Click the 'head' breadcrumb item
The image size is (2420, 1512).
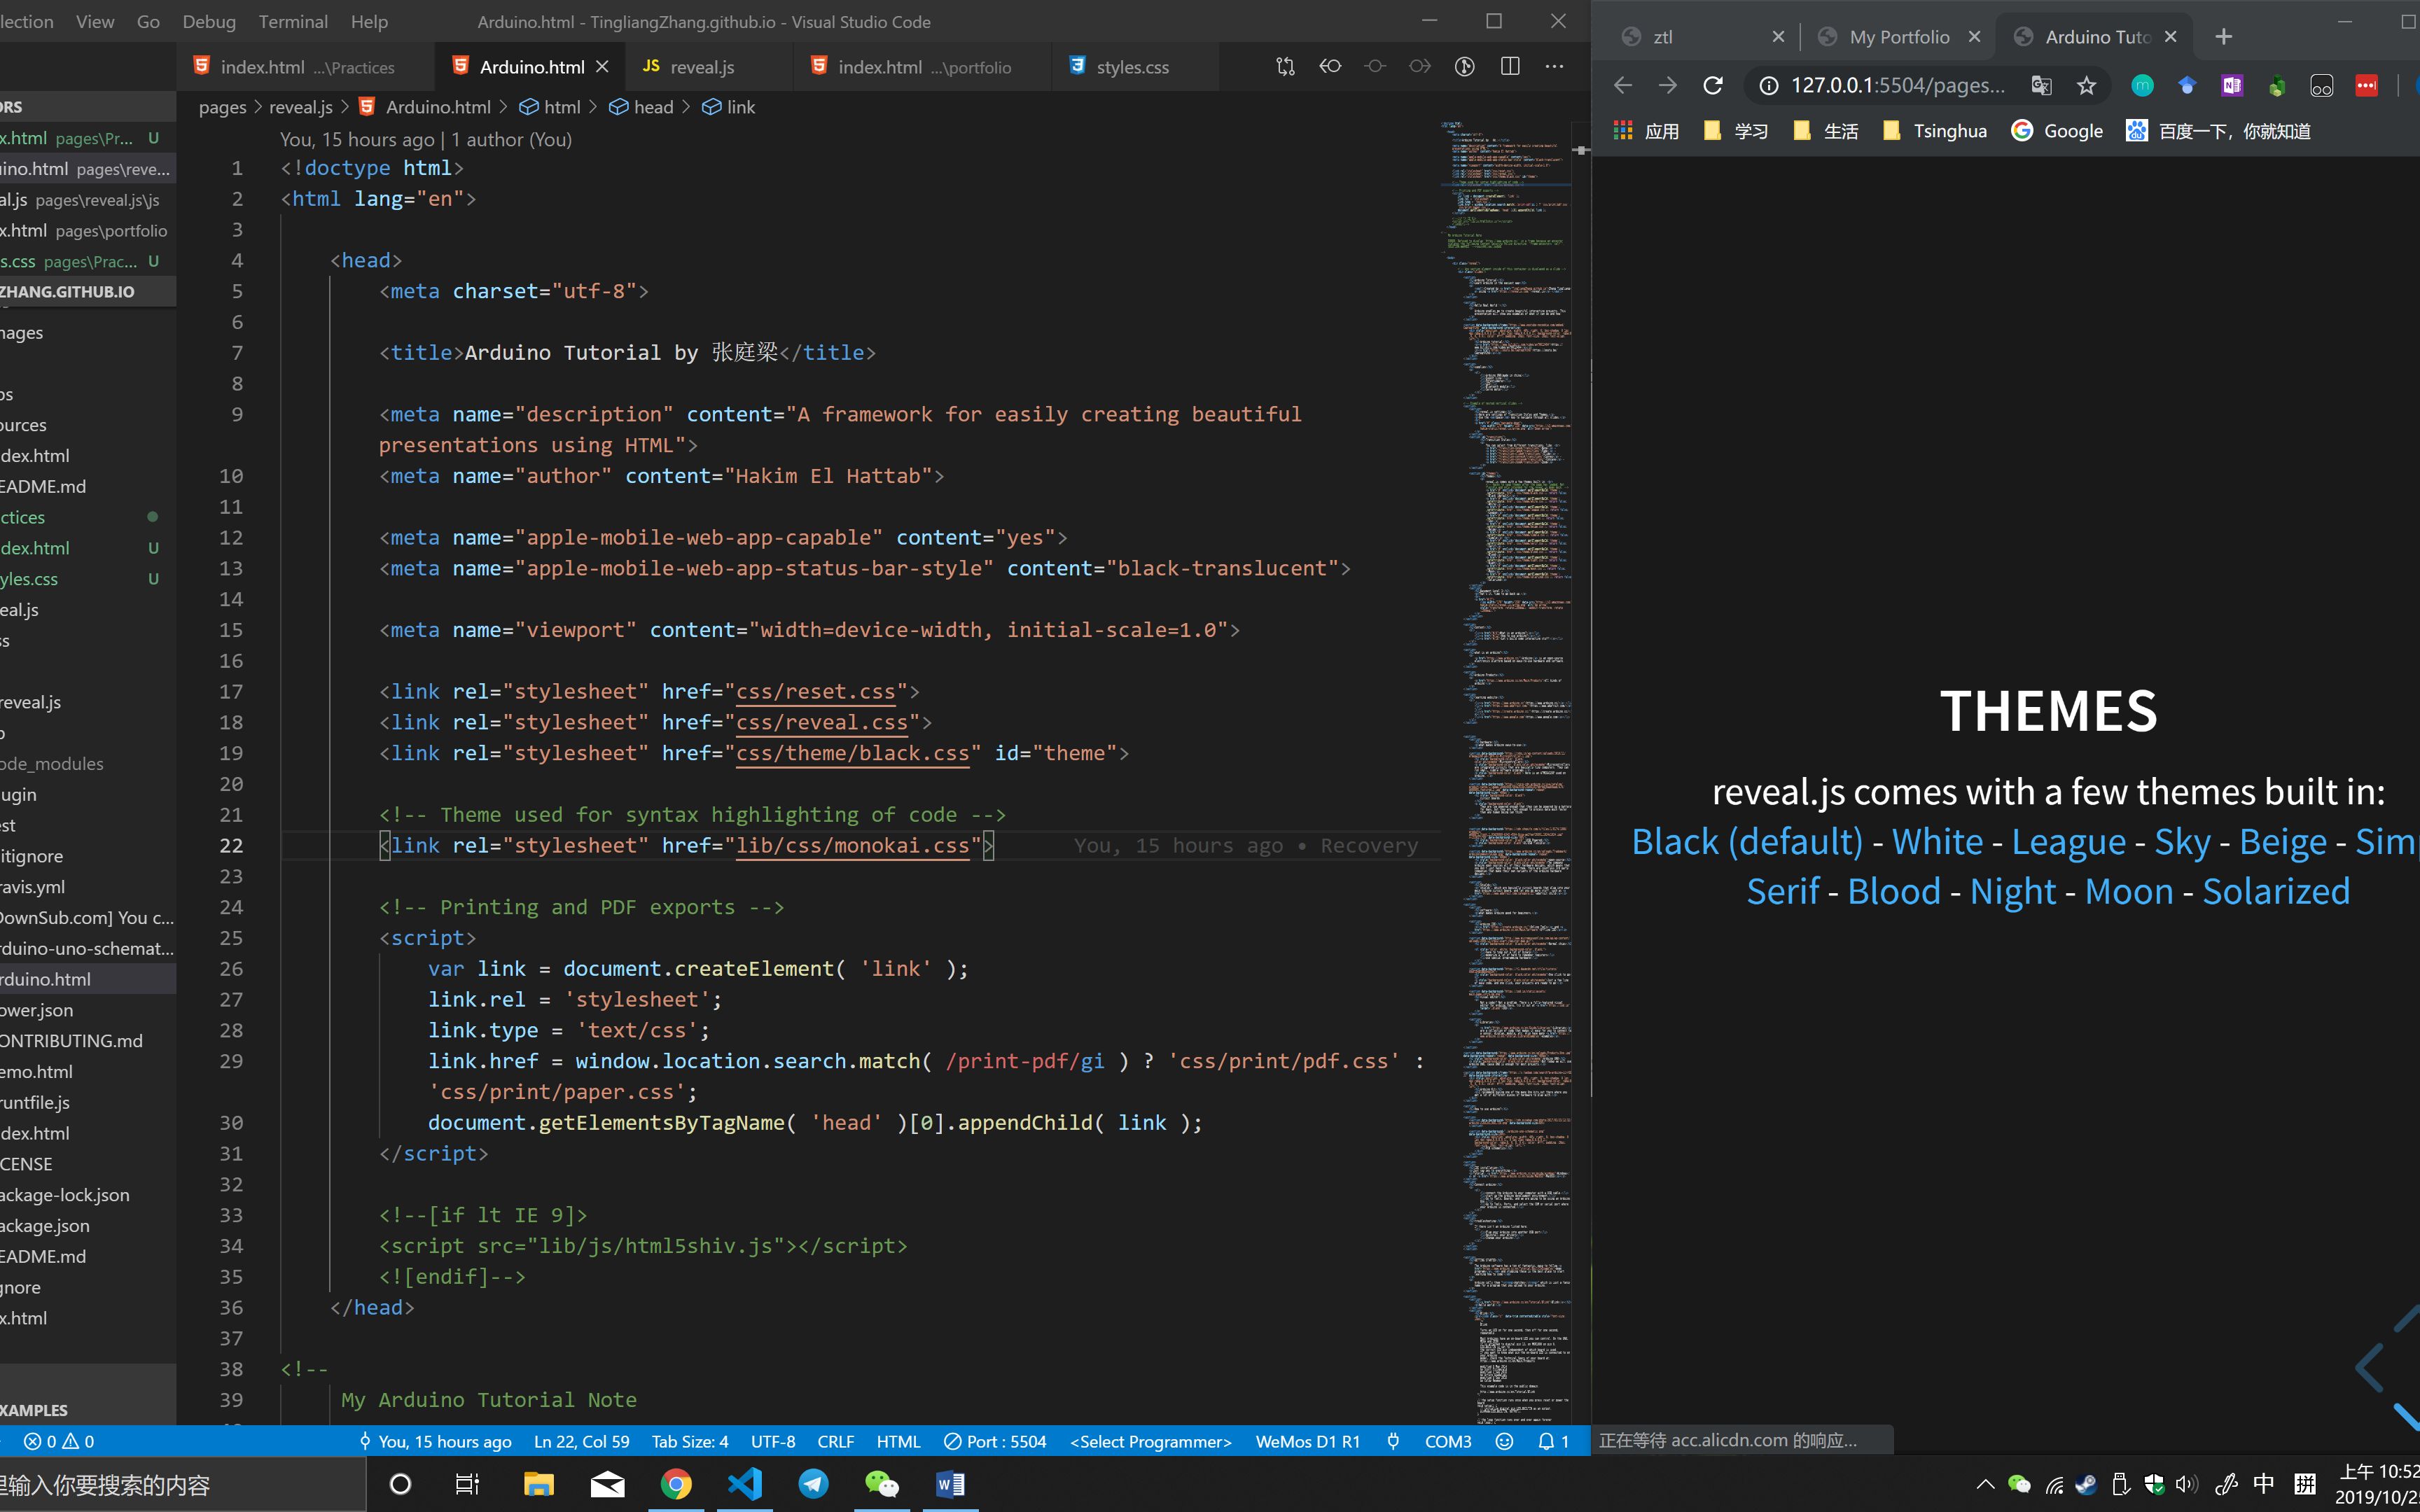click(653, 107)
